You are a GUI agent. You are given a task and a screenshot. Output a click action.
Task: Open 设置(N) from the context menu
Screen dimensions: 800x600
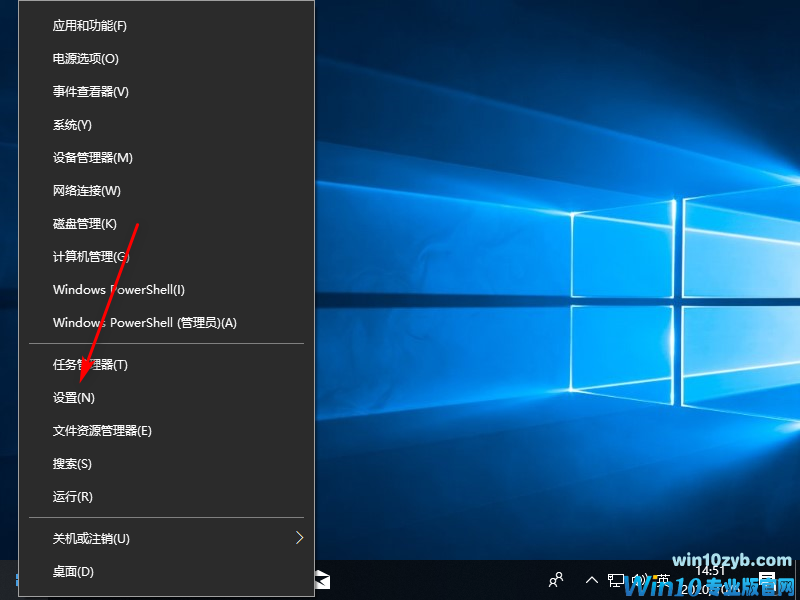tap(74, 398)
